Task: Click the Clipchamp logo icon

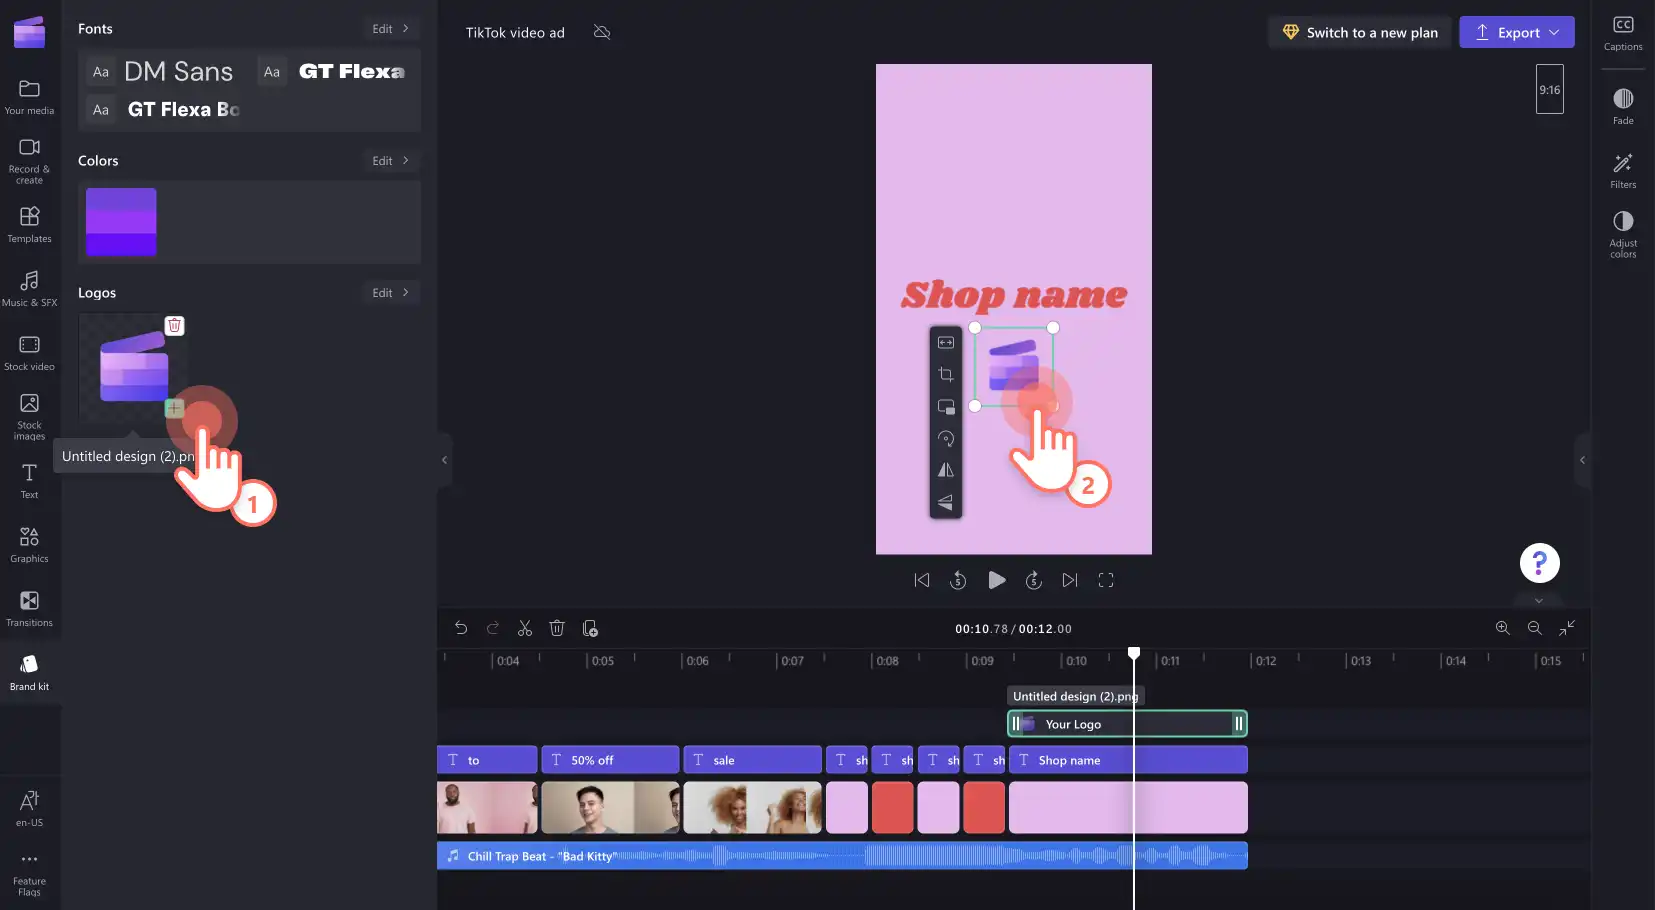Action: click(29, 32)
